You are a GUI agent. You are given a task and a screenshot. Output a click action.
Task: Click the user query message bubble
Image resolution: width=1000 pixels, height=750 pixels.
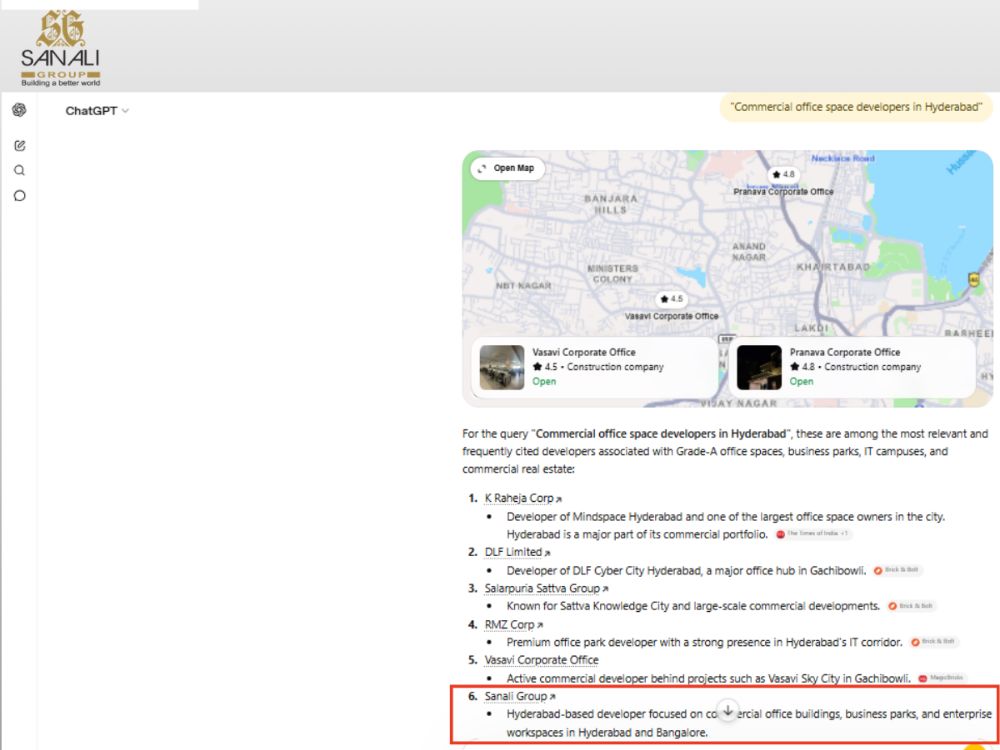pos(856,107)
